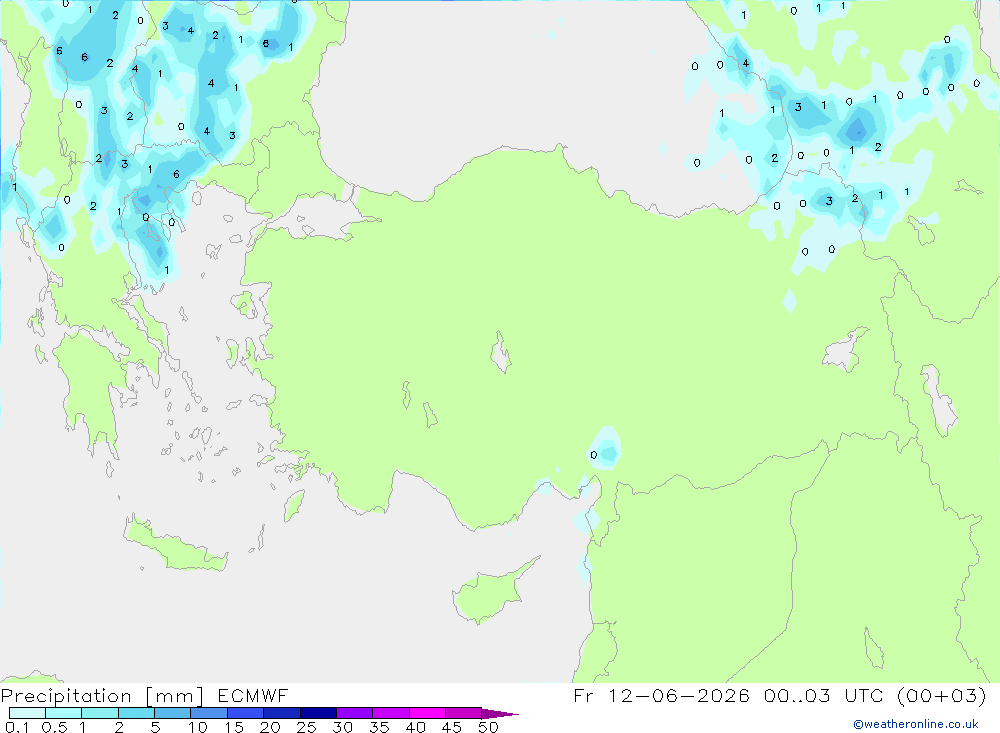Screen dimensions: 1000x733
Task: Click the above-50 mm legend arrow tip
Action: 500,714
